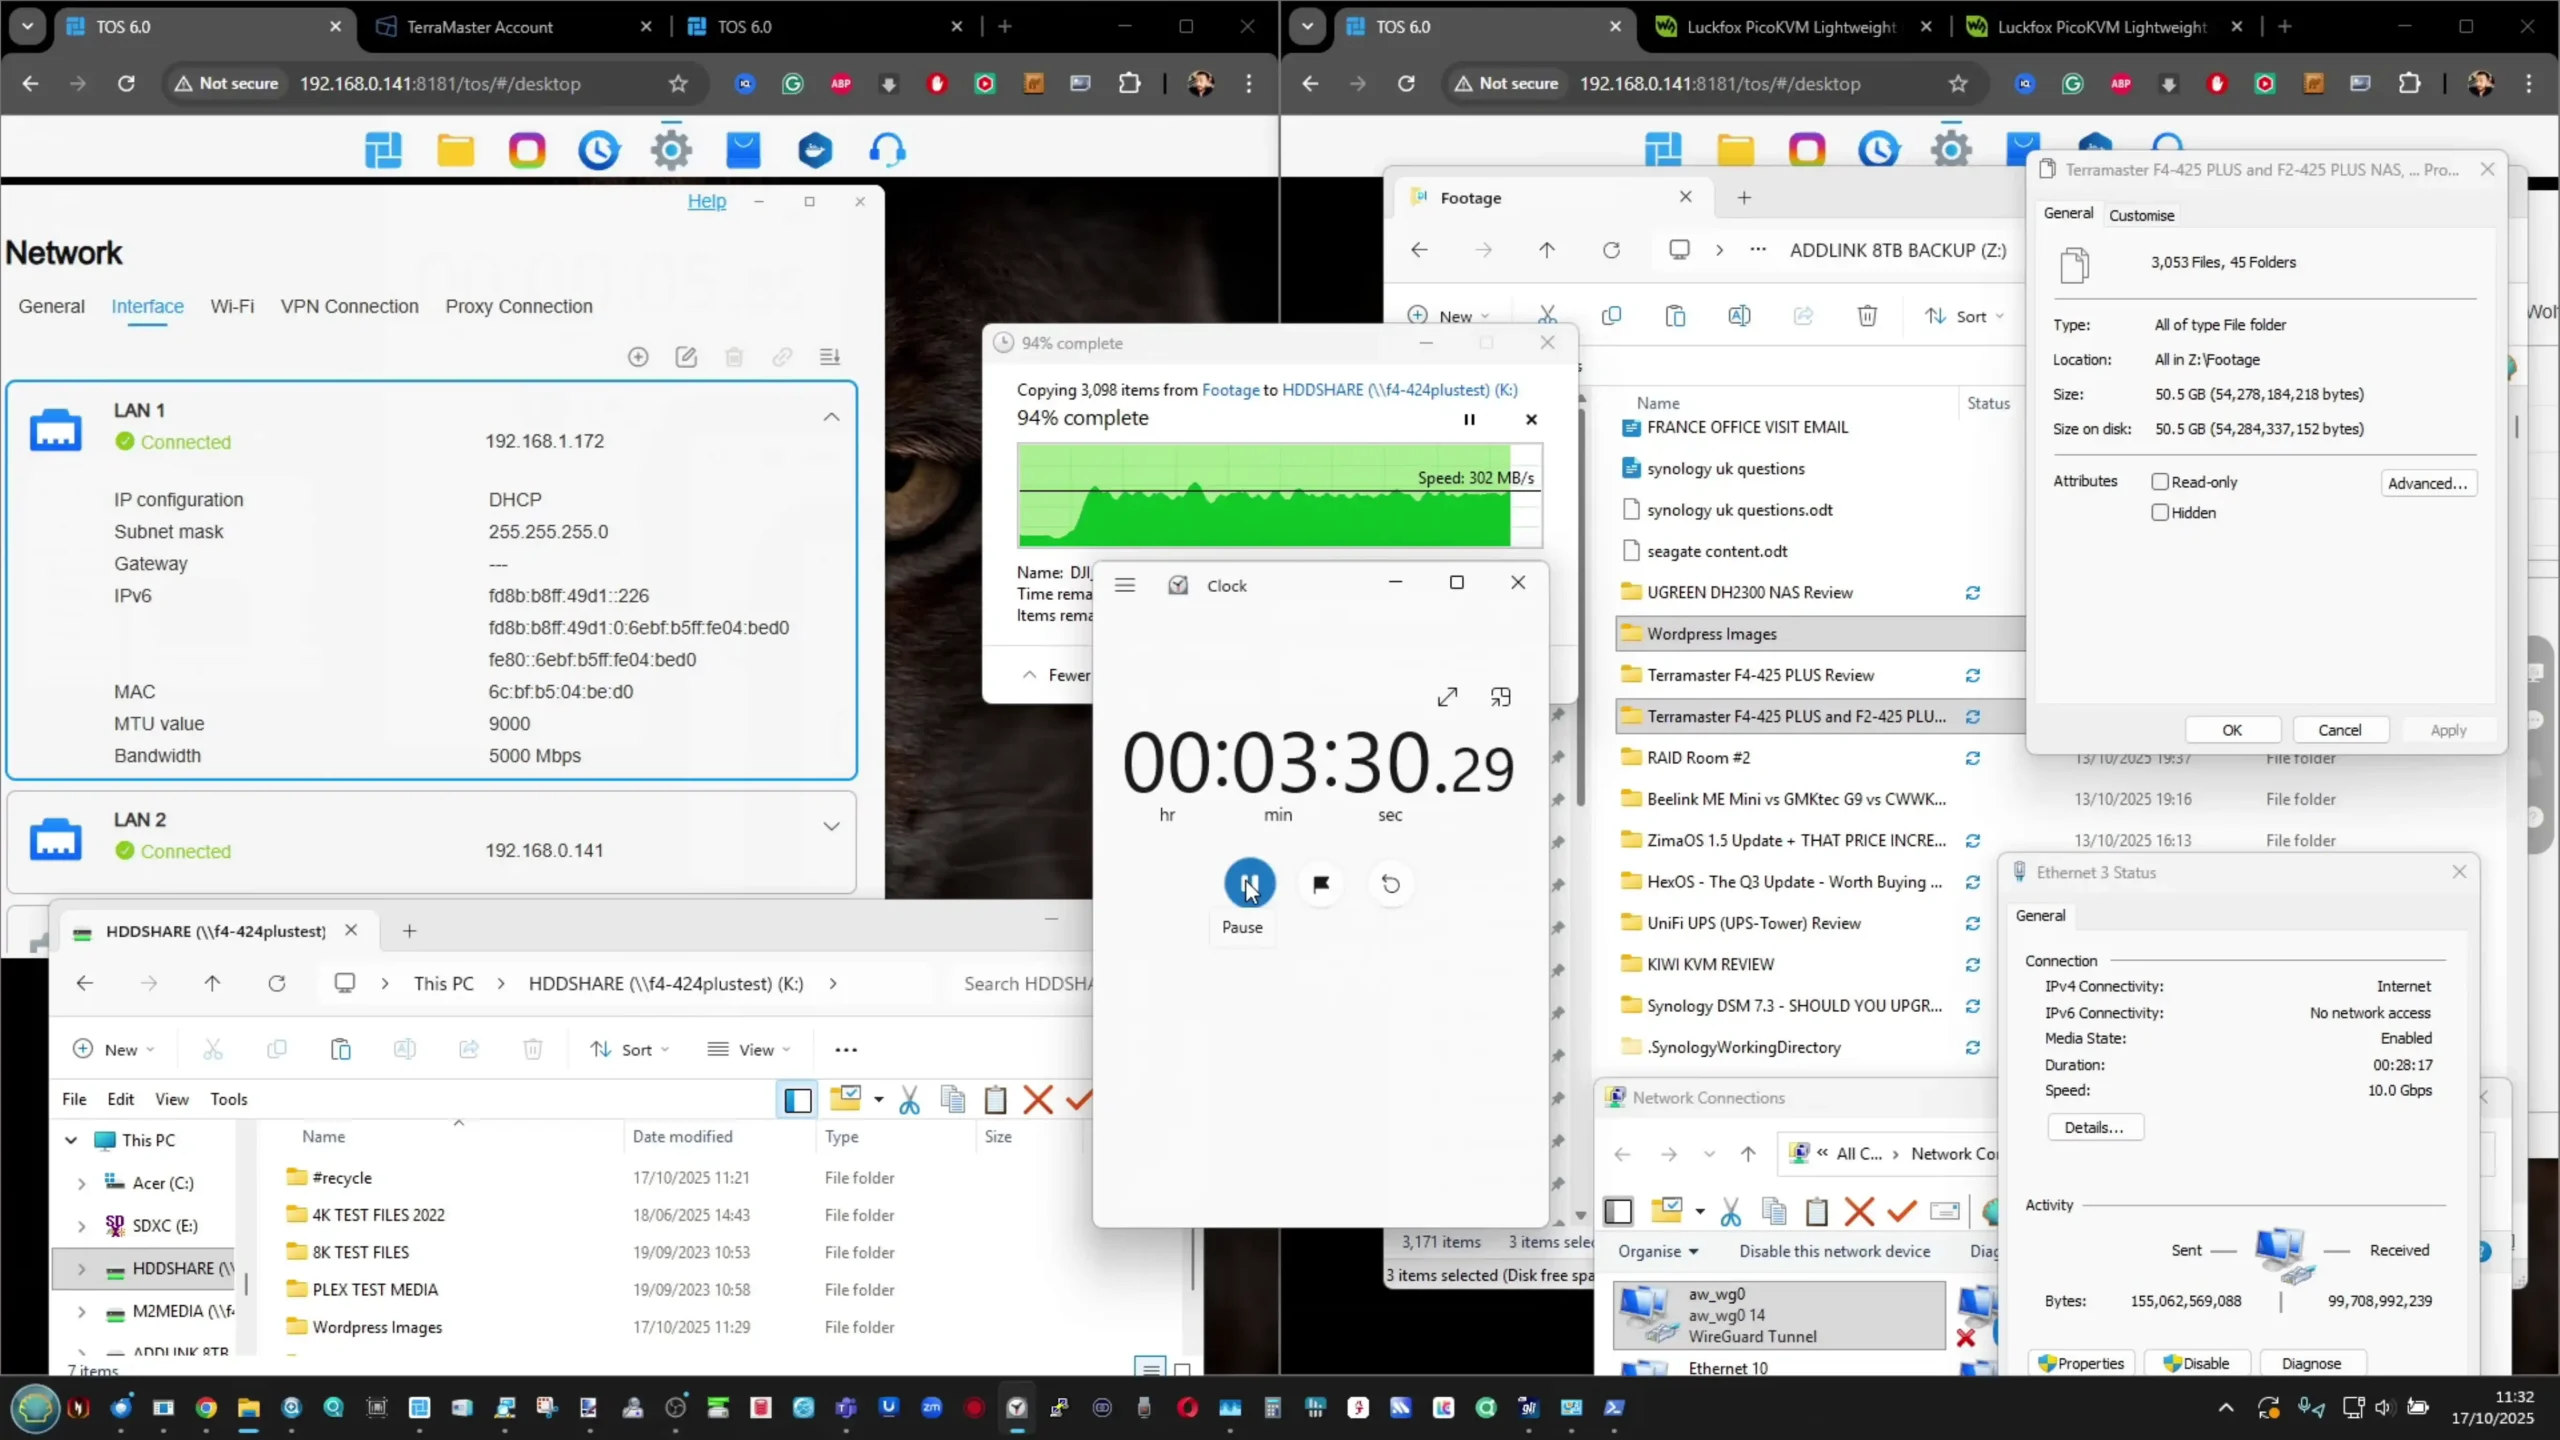Expand the LAN 2 interface panel
Screen dimensions: 2560x1440
[831, 827]
